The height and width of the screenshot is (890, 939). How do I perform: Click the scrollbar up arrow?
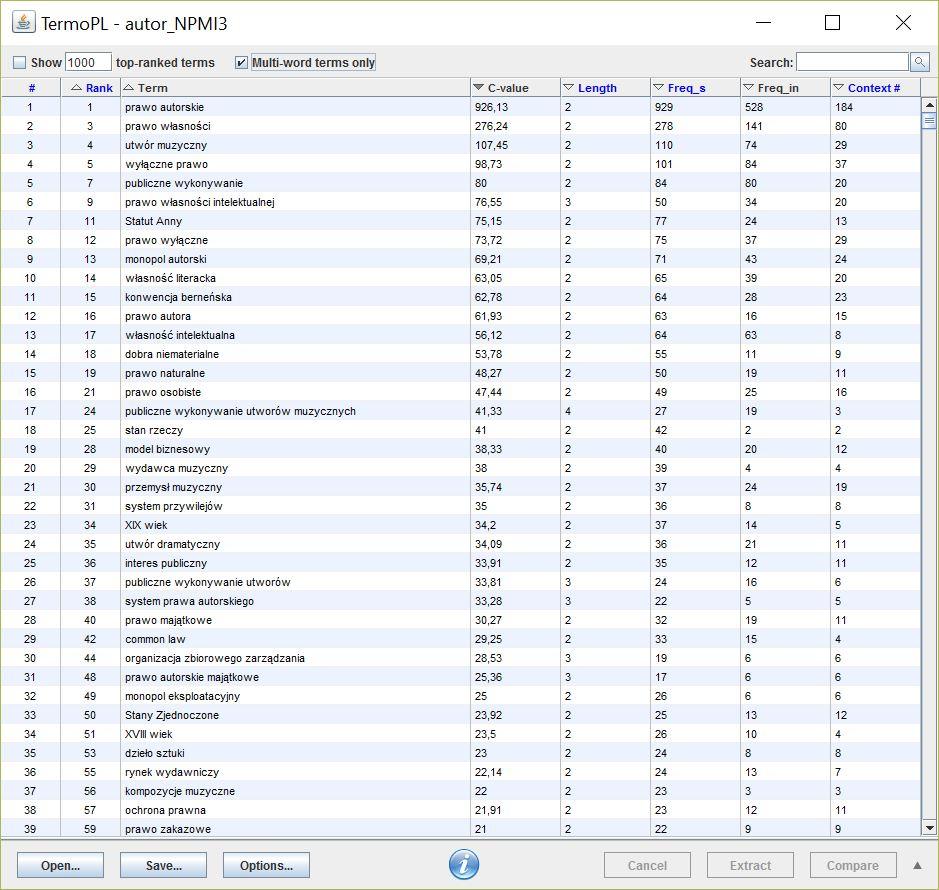click(929, 105)
